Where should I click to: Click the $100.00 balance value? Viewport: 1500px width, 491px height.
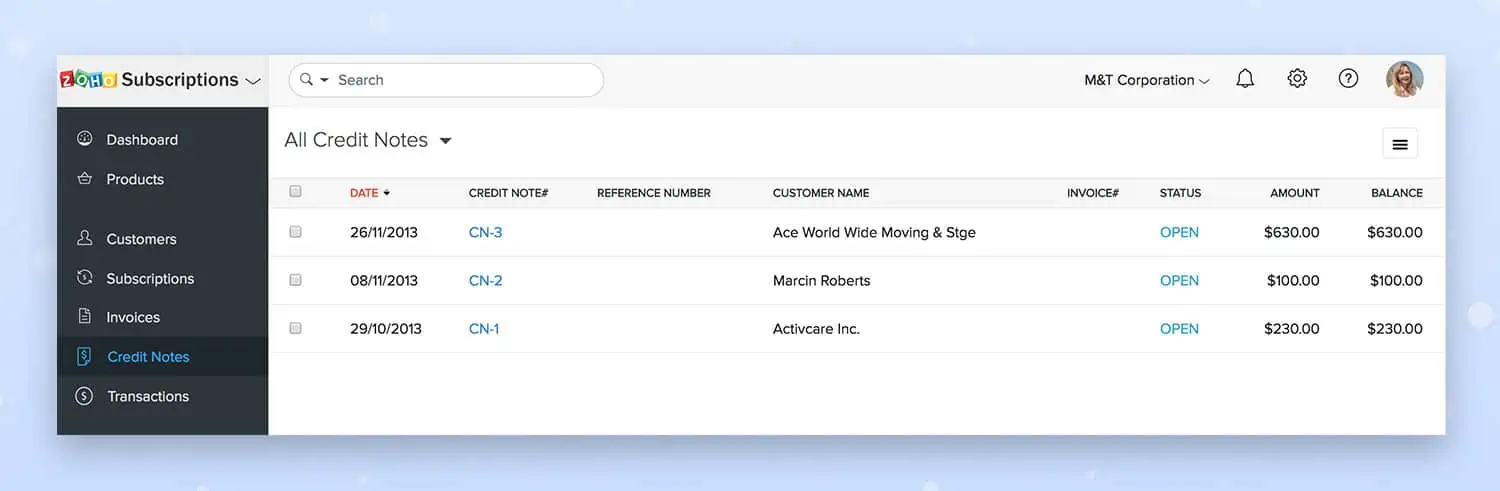coord(1395,280)
